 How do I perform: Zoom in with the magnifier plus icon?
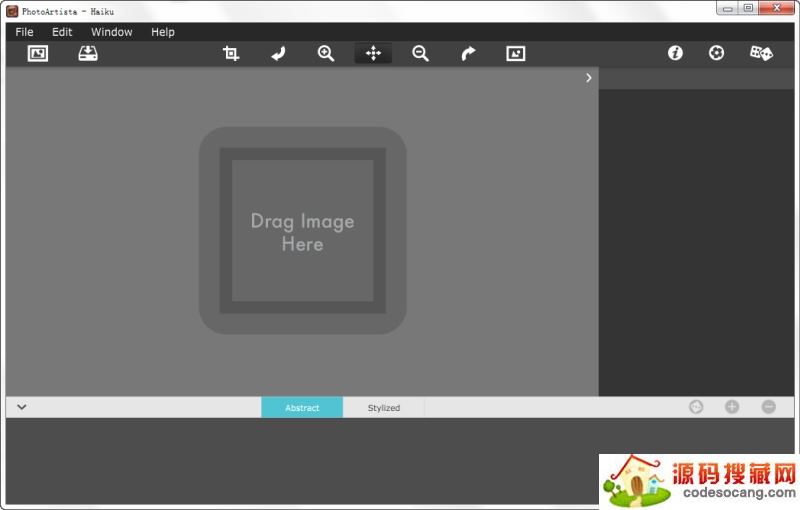pos(326,54)
